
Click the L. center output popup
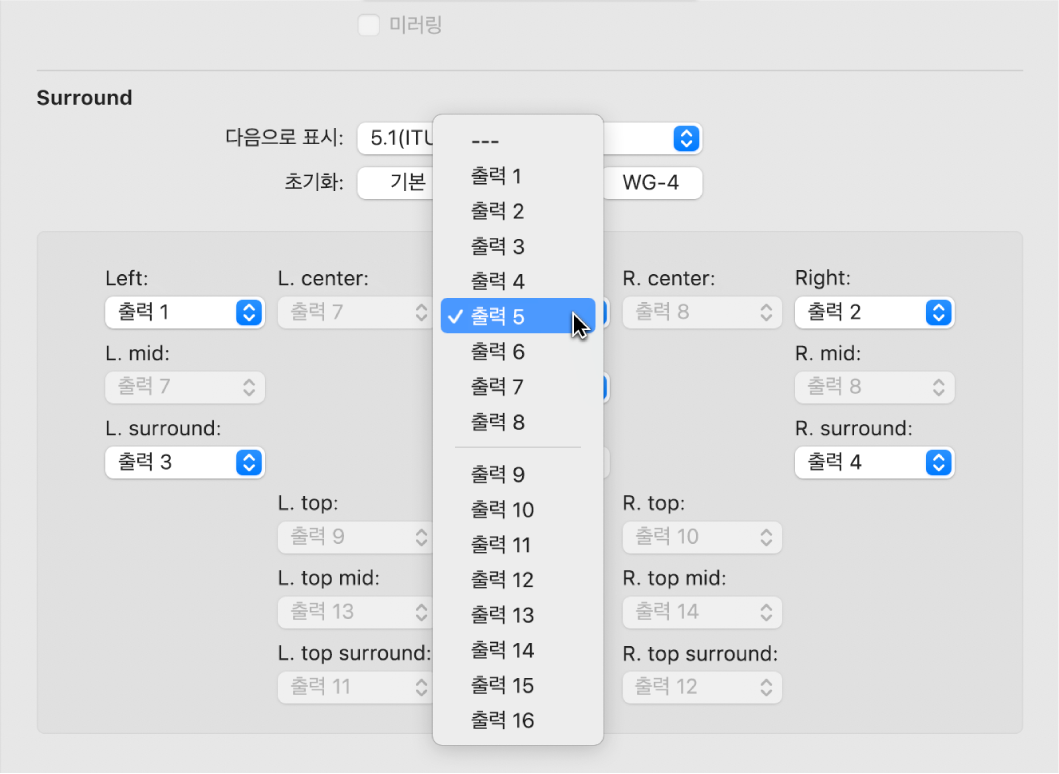(357, 312)
